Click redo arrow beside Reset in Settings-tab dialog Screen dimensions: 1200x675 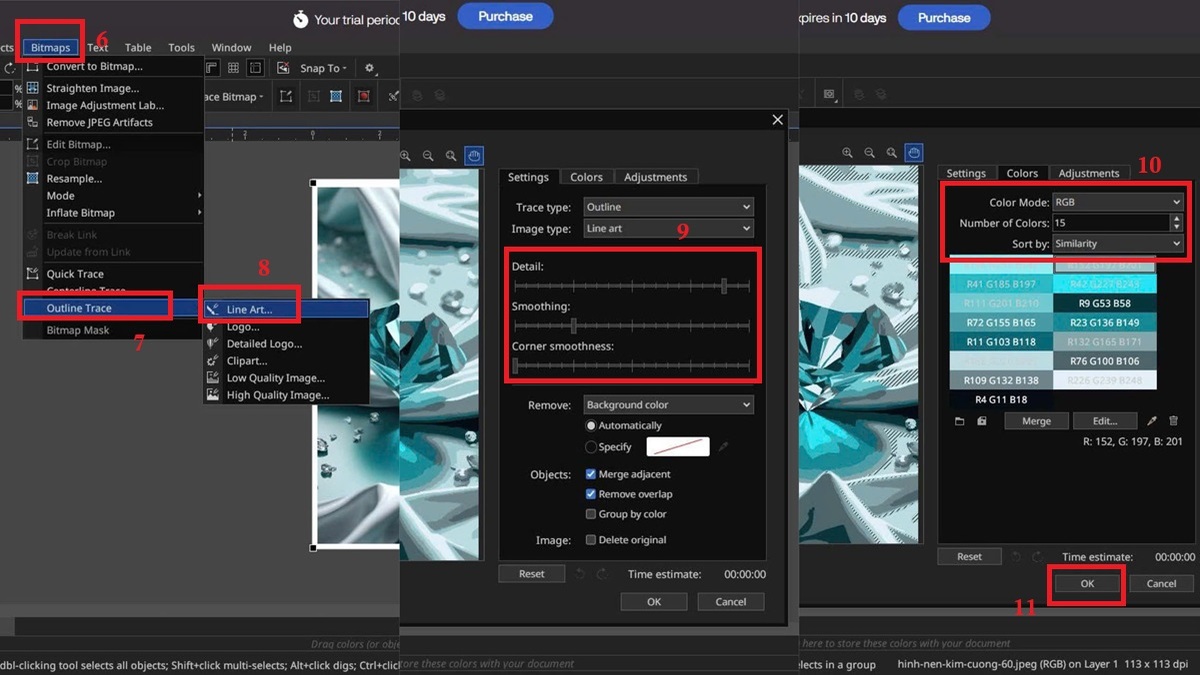[601, 574]
